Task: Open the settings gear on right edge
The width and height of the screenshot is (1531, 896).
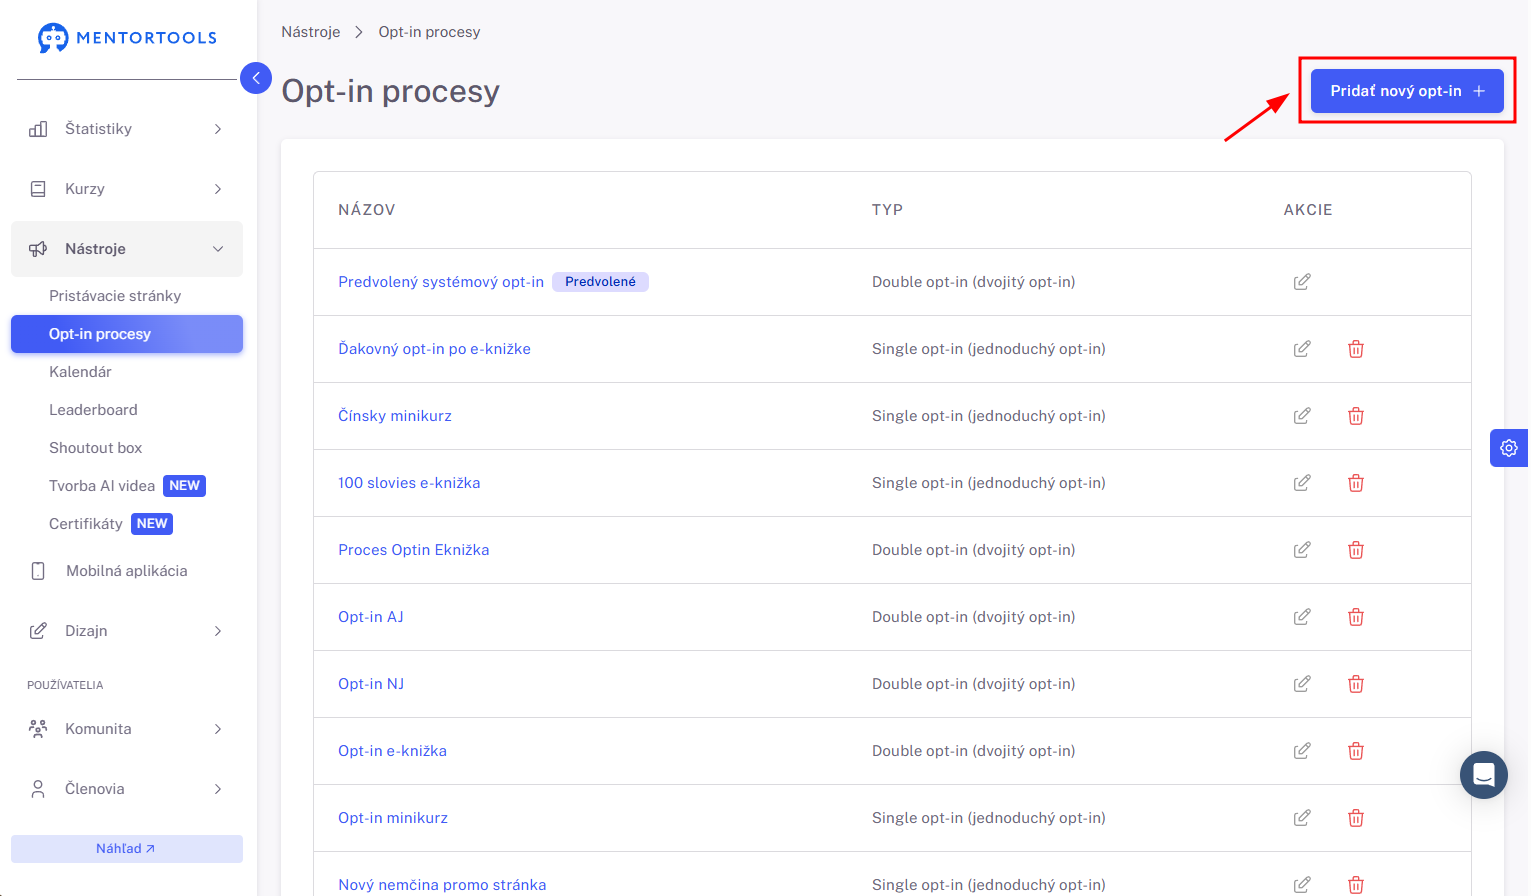Action: (1509, 448)
